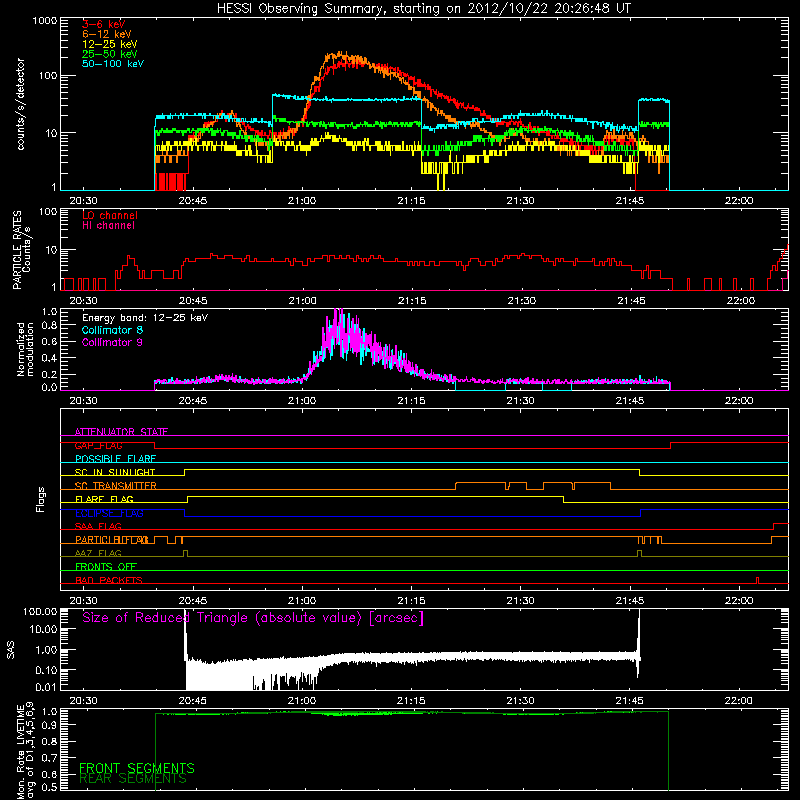Viewport: 800px width, 800px height.
Task: Click the HI channel legend label
Action: pos(108,226)
